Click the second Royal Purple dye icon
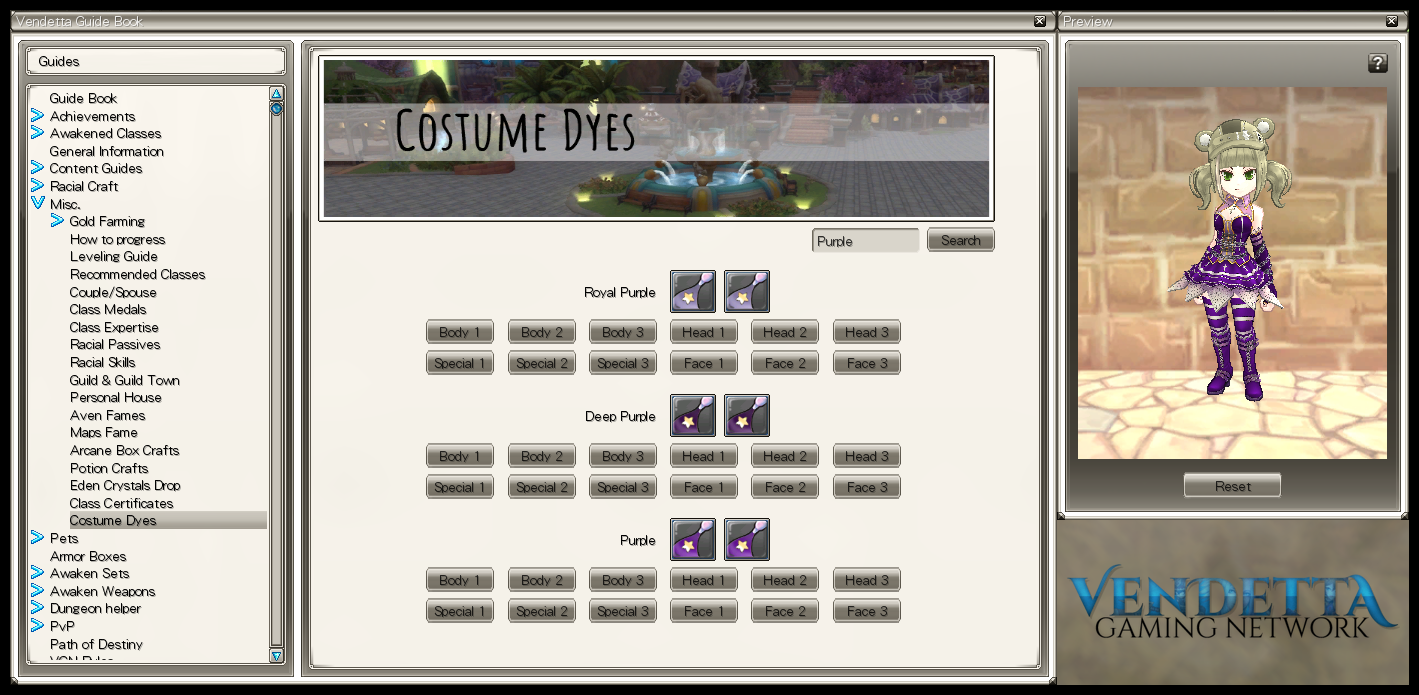 tap(747, 292)
